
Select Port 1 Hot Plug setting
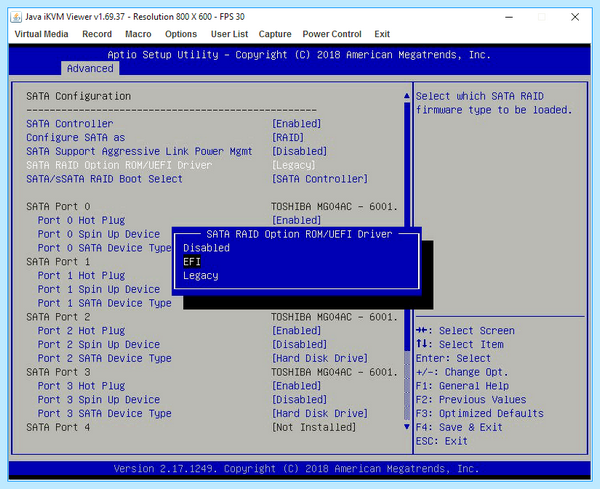click(81, 275)
